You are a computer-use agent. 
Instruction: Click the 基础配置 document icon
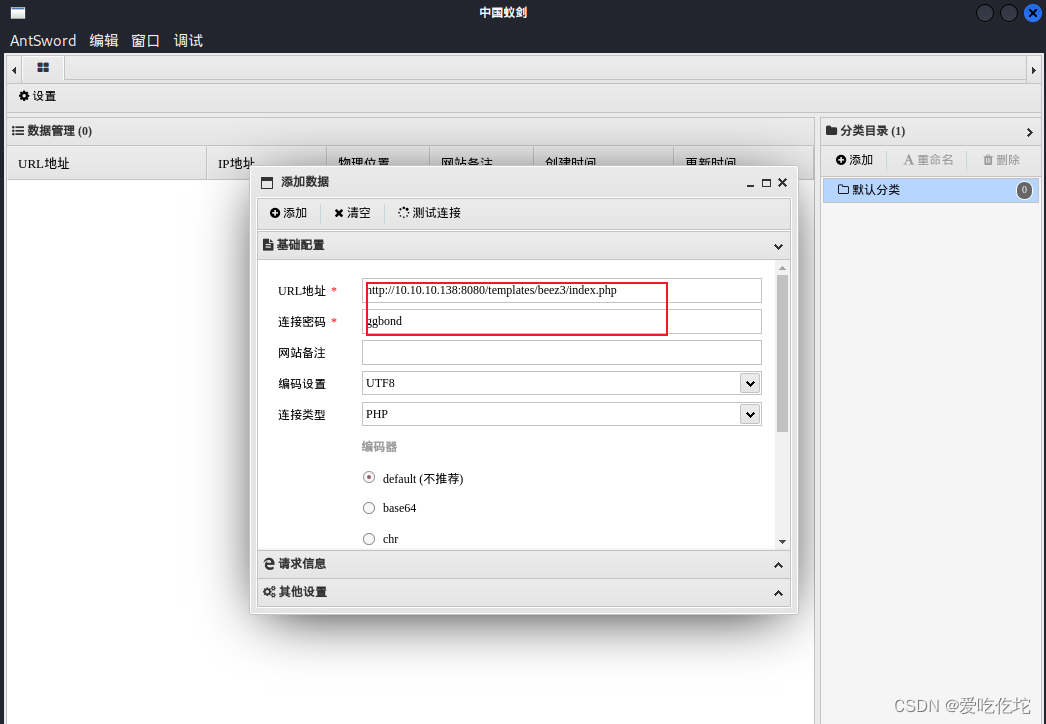268,245
